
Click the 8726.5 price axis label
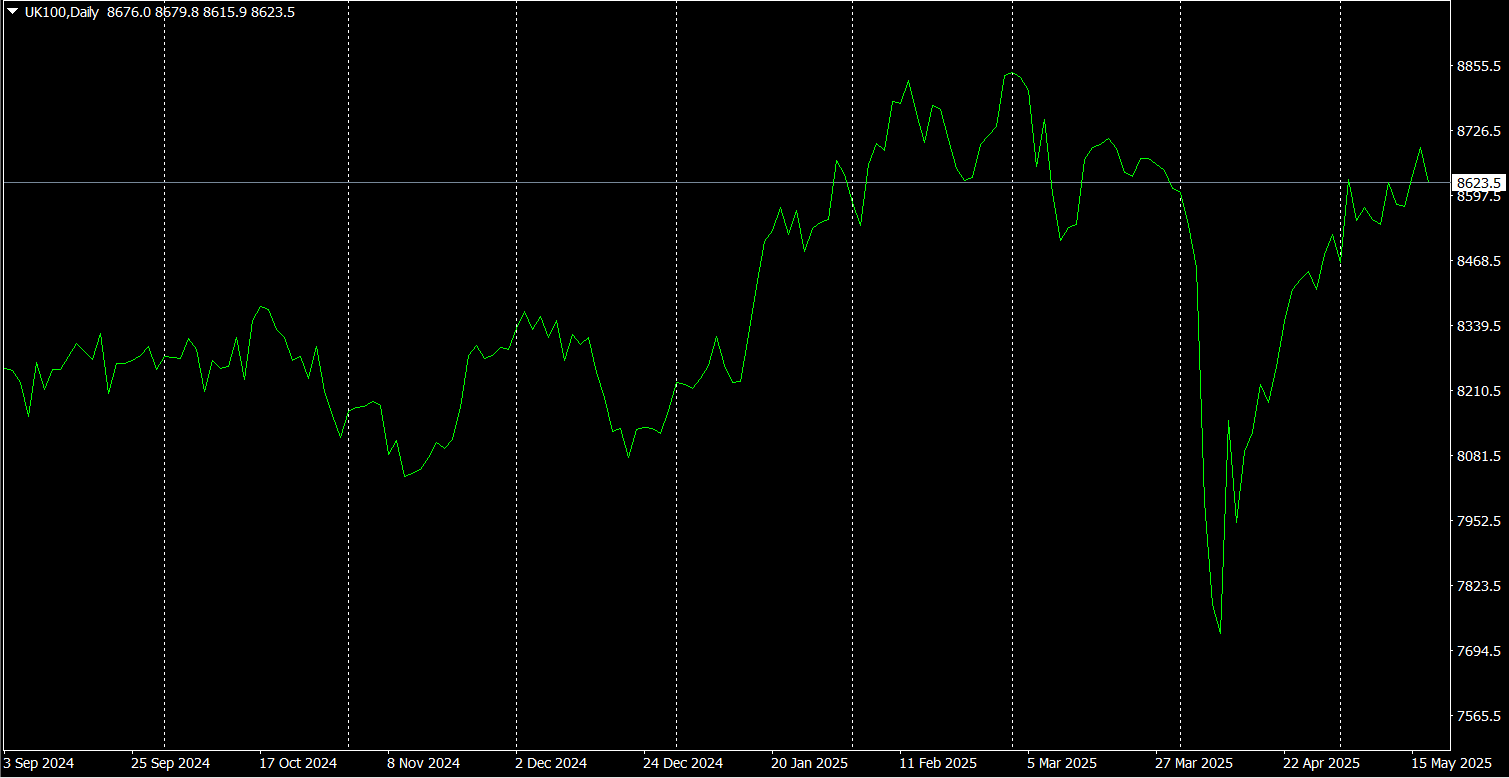pyautogui.click(x=1479, y=131)
